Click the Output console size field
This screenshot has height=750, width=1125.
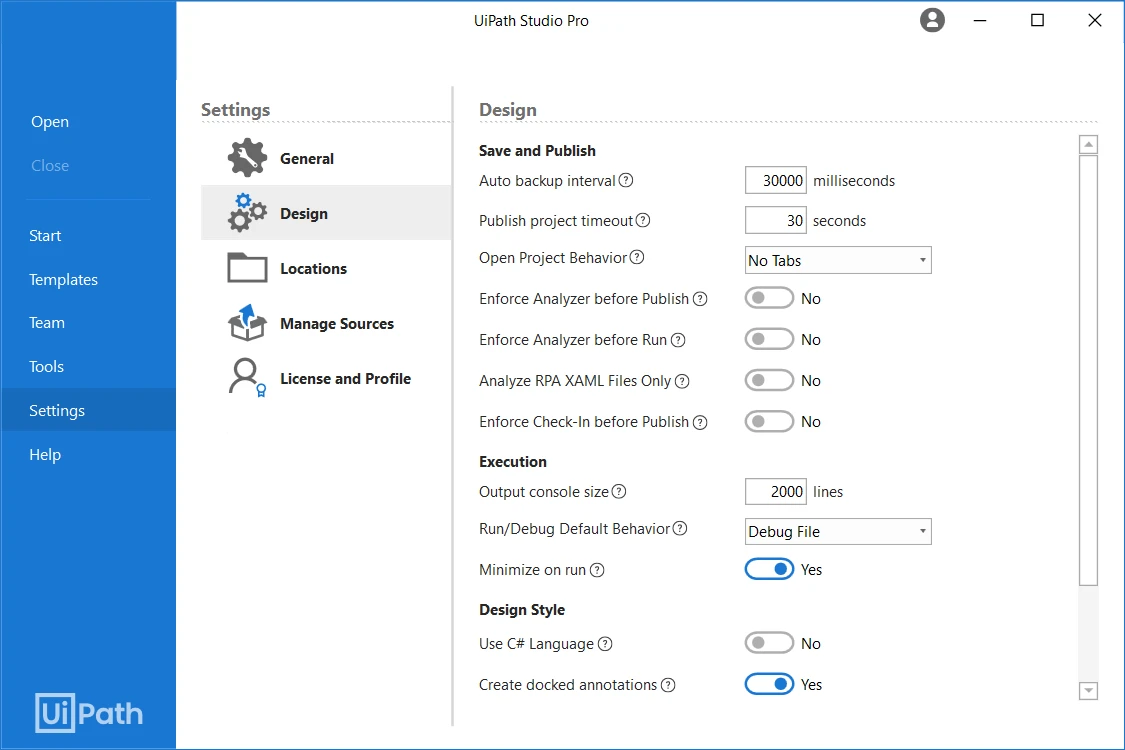click(776, 492)
